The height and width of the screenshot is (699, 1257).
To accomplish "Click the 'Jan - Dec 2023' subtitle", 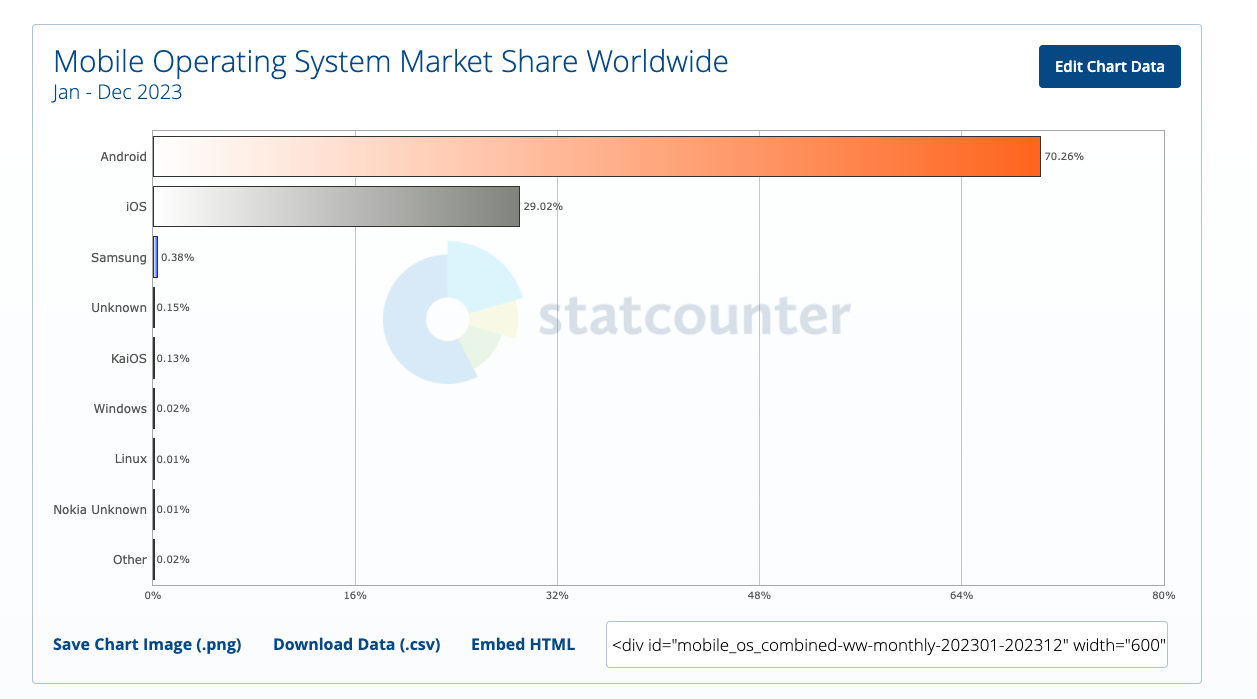I will pyautogui.click(x=117, y=92).
